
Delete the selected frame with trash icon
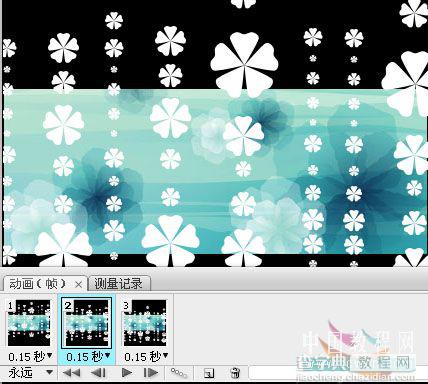[235, 373]
